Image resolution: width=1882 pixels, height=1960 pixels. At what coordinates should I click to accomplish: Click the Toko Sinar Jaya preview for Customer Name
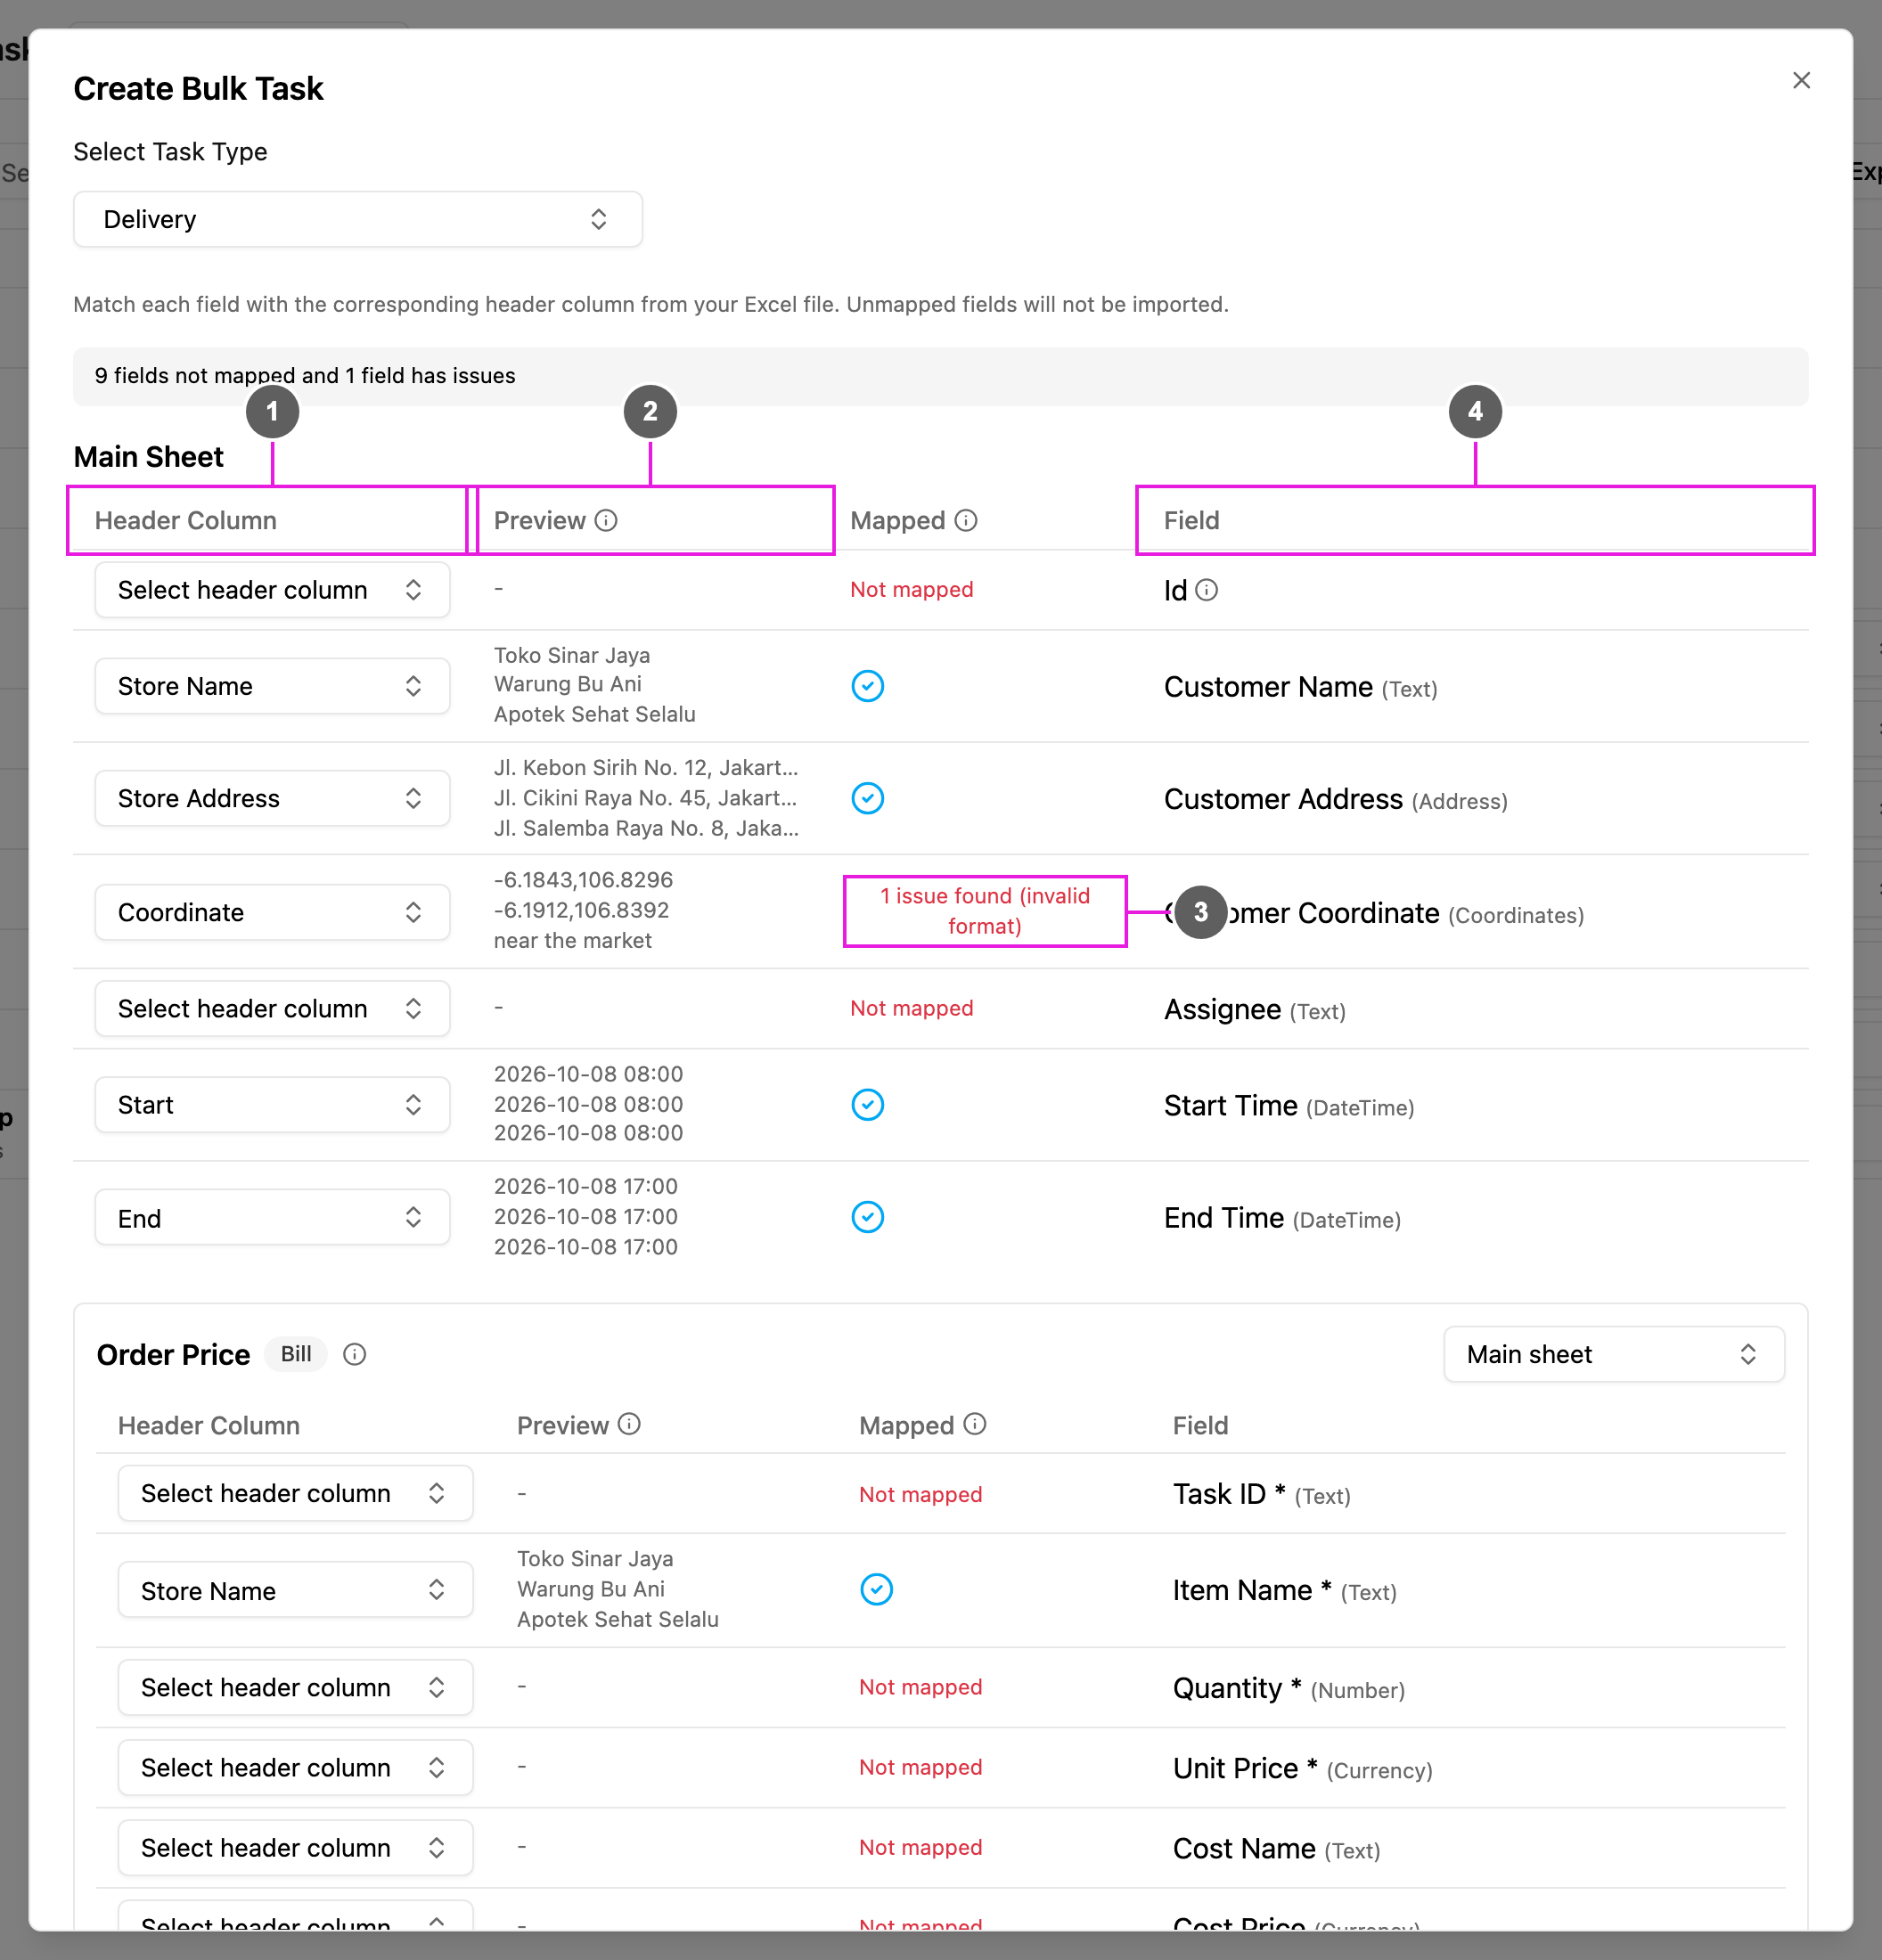572,655
